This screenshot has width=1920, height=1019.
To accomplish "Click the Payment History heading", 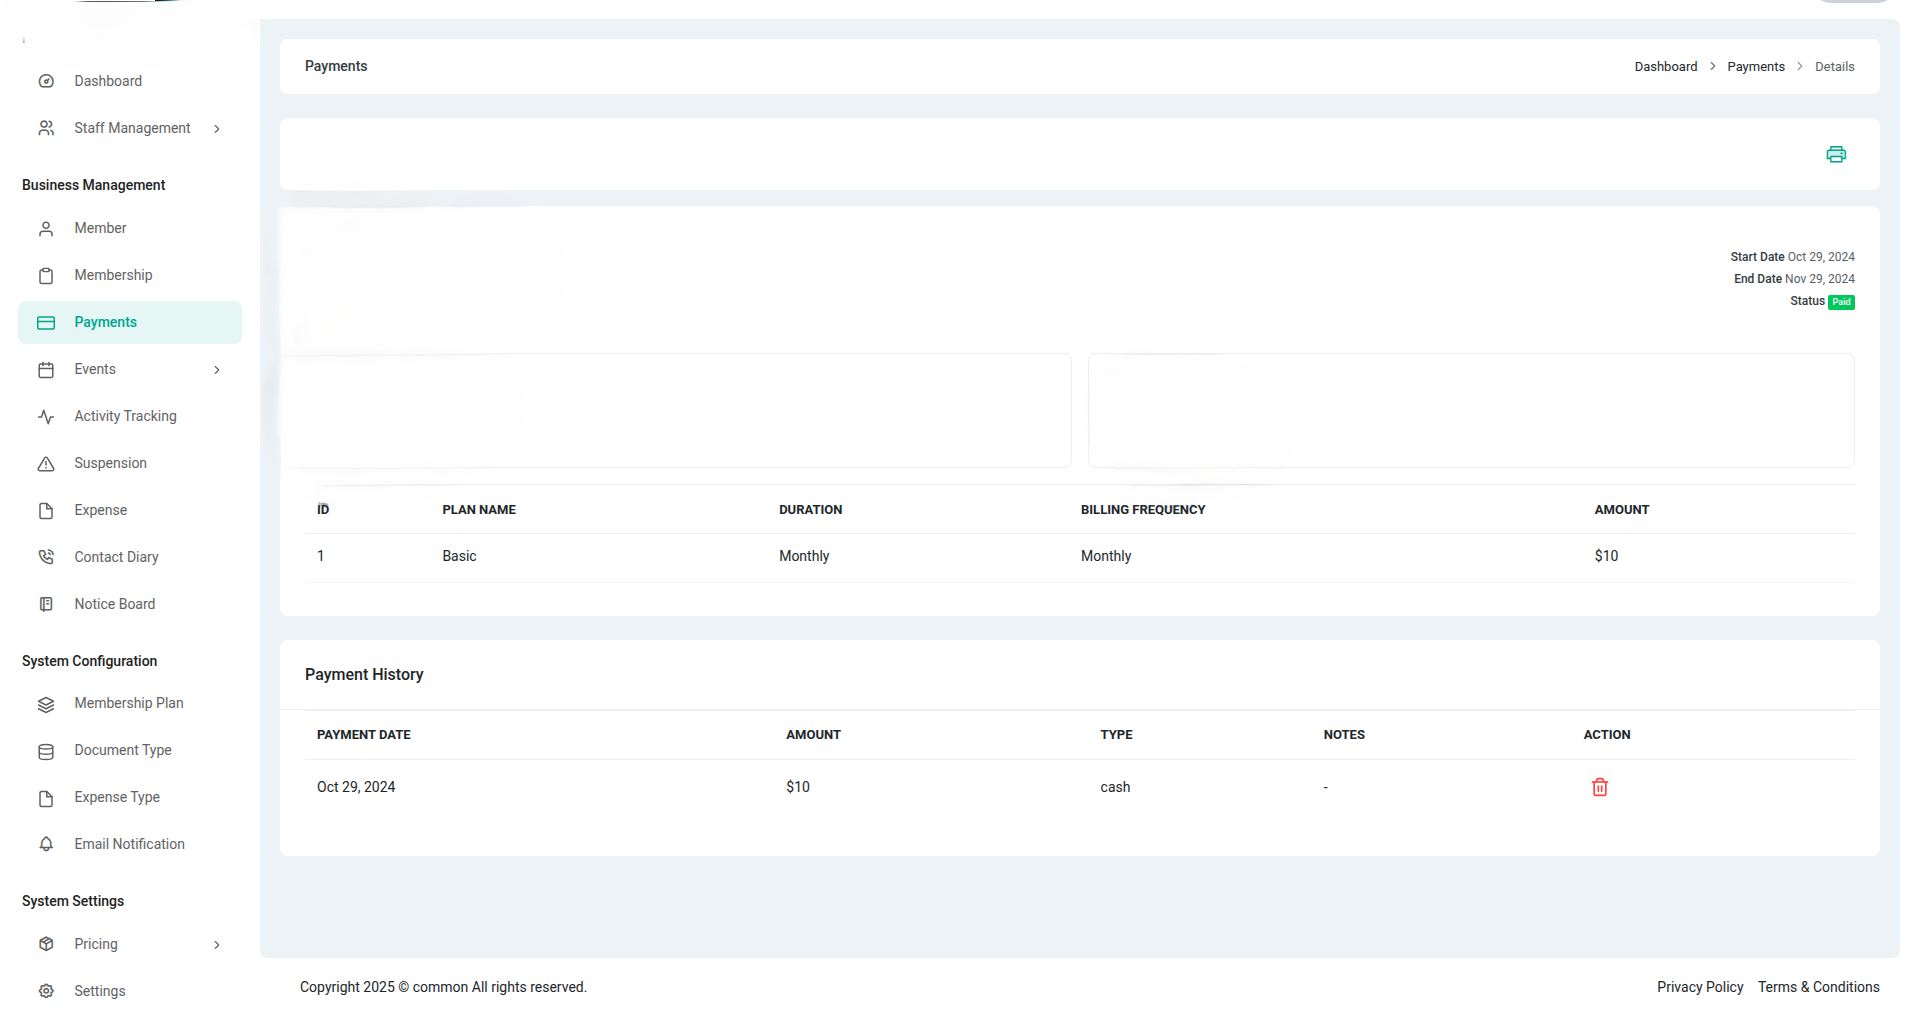I will coord(364,675).
